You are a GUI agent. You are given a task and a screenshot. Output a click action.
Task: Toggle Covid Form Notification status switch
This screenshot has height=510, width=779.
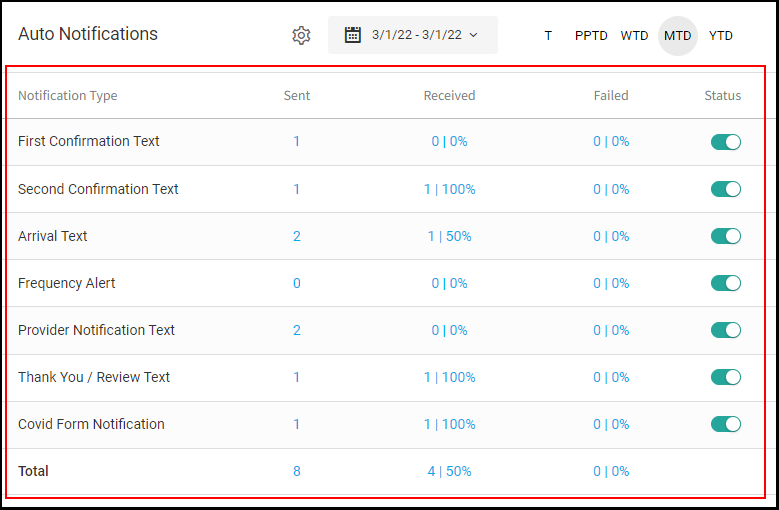click(x=726, y=424)
